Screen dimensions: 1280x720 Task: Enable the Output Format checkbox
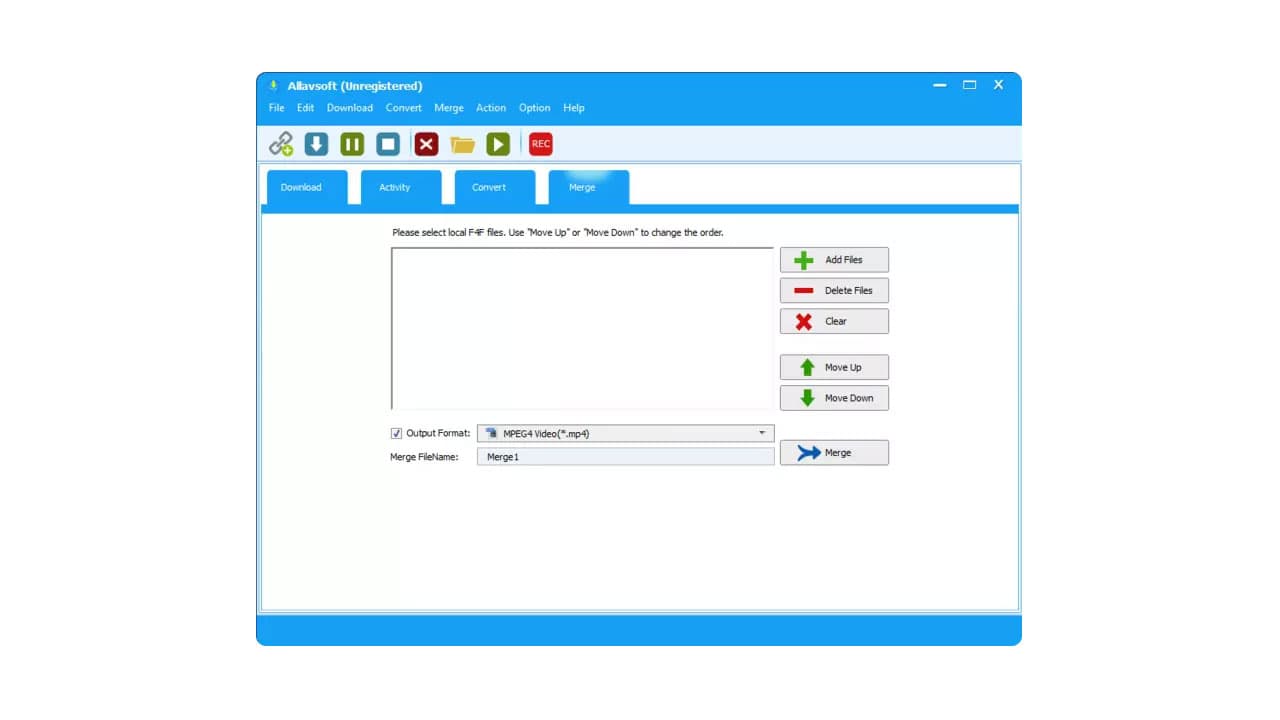click(x=396, y=432)
